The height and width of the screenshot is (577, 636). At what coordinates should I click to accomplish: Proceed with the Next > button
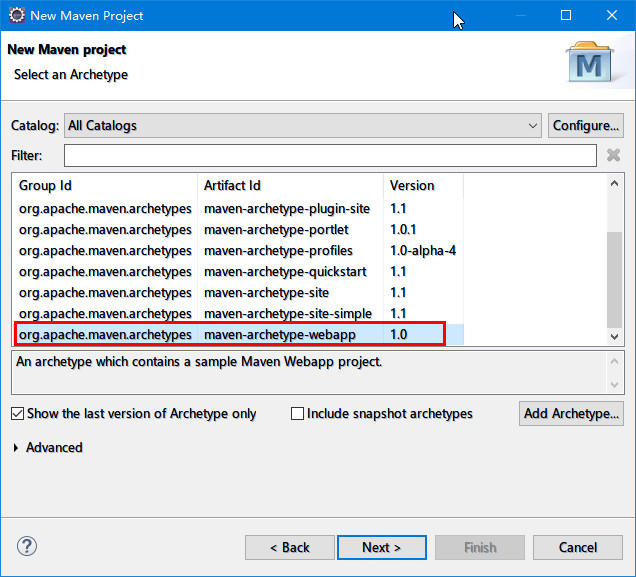coord(382,547)
